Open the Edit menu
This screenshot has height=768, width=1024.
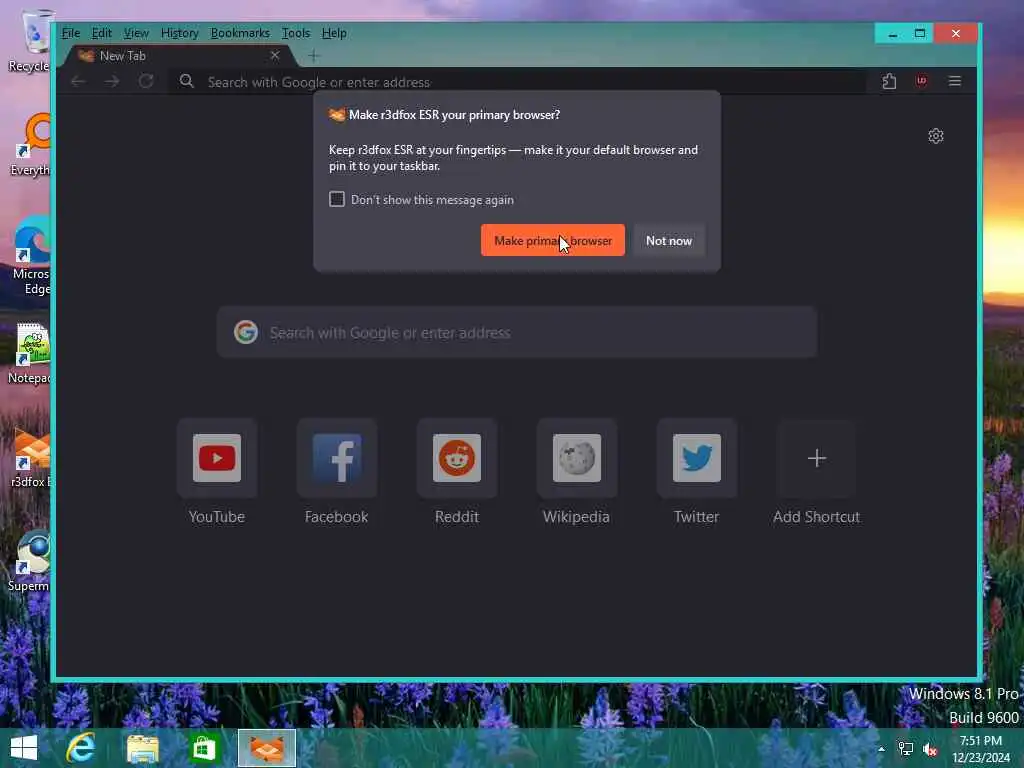click(101, 33)
